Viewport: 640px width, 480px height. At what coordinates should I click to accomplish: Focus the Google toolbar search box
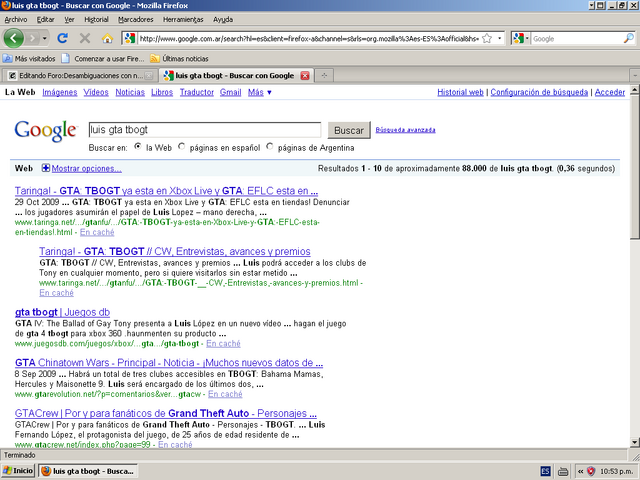577,39
